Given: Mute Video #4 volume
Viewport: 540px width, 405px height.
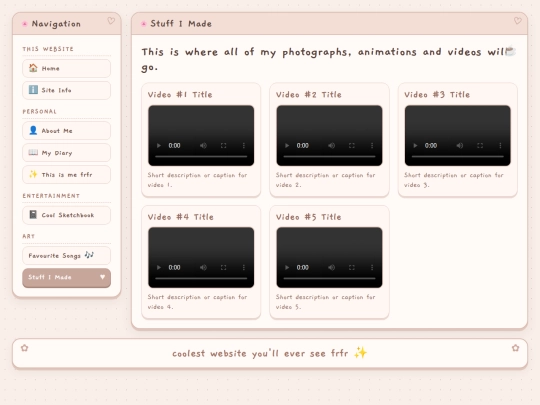Looking at the screenshot, I should coord(204,268).
